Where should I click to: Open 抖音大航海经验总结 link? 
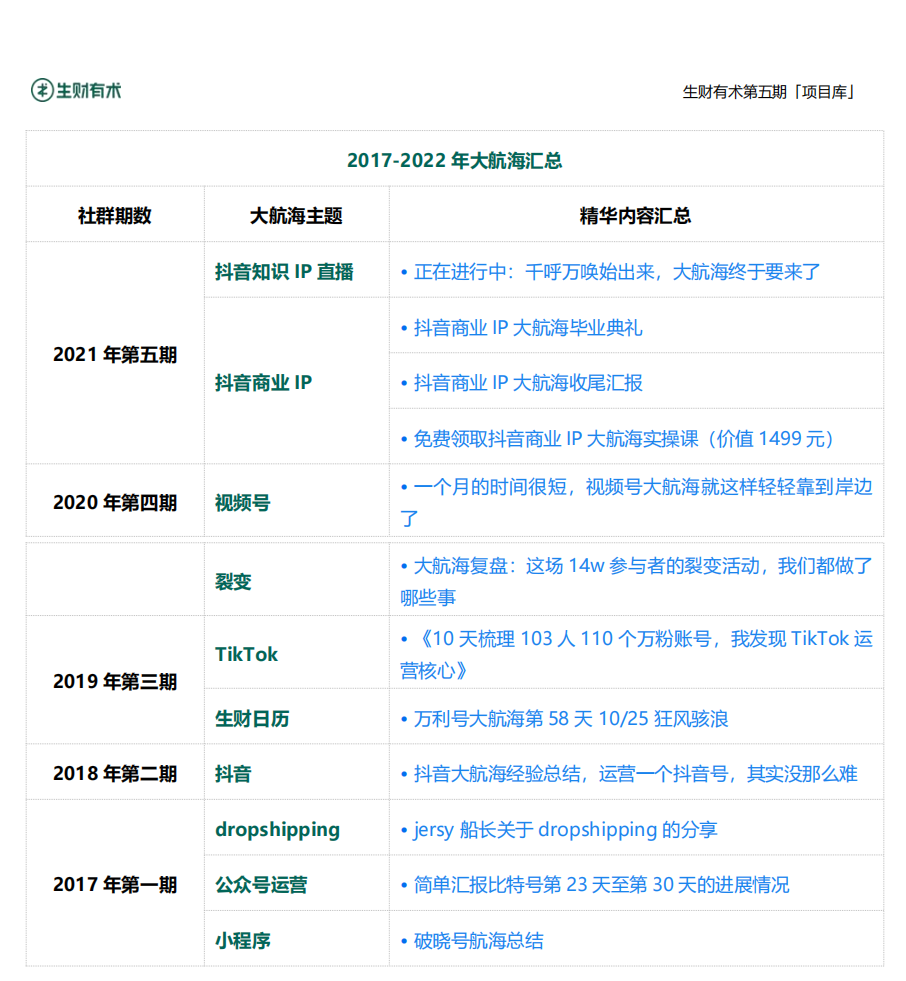[629, 774]
